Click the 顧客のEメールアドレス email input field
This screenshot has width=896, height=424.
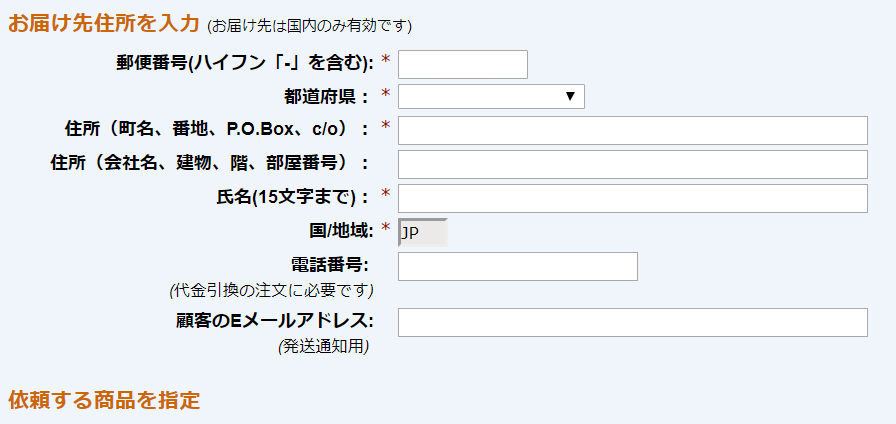pyautogui.click(x=633, y=322)
